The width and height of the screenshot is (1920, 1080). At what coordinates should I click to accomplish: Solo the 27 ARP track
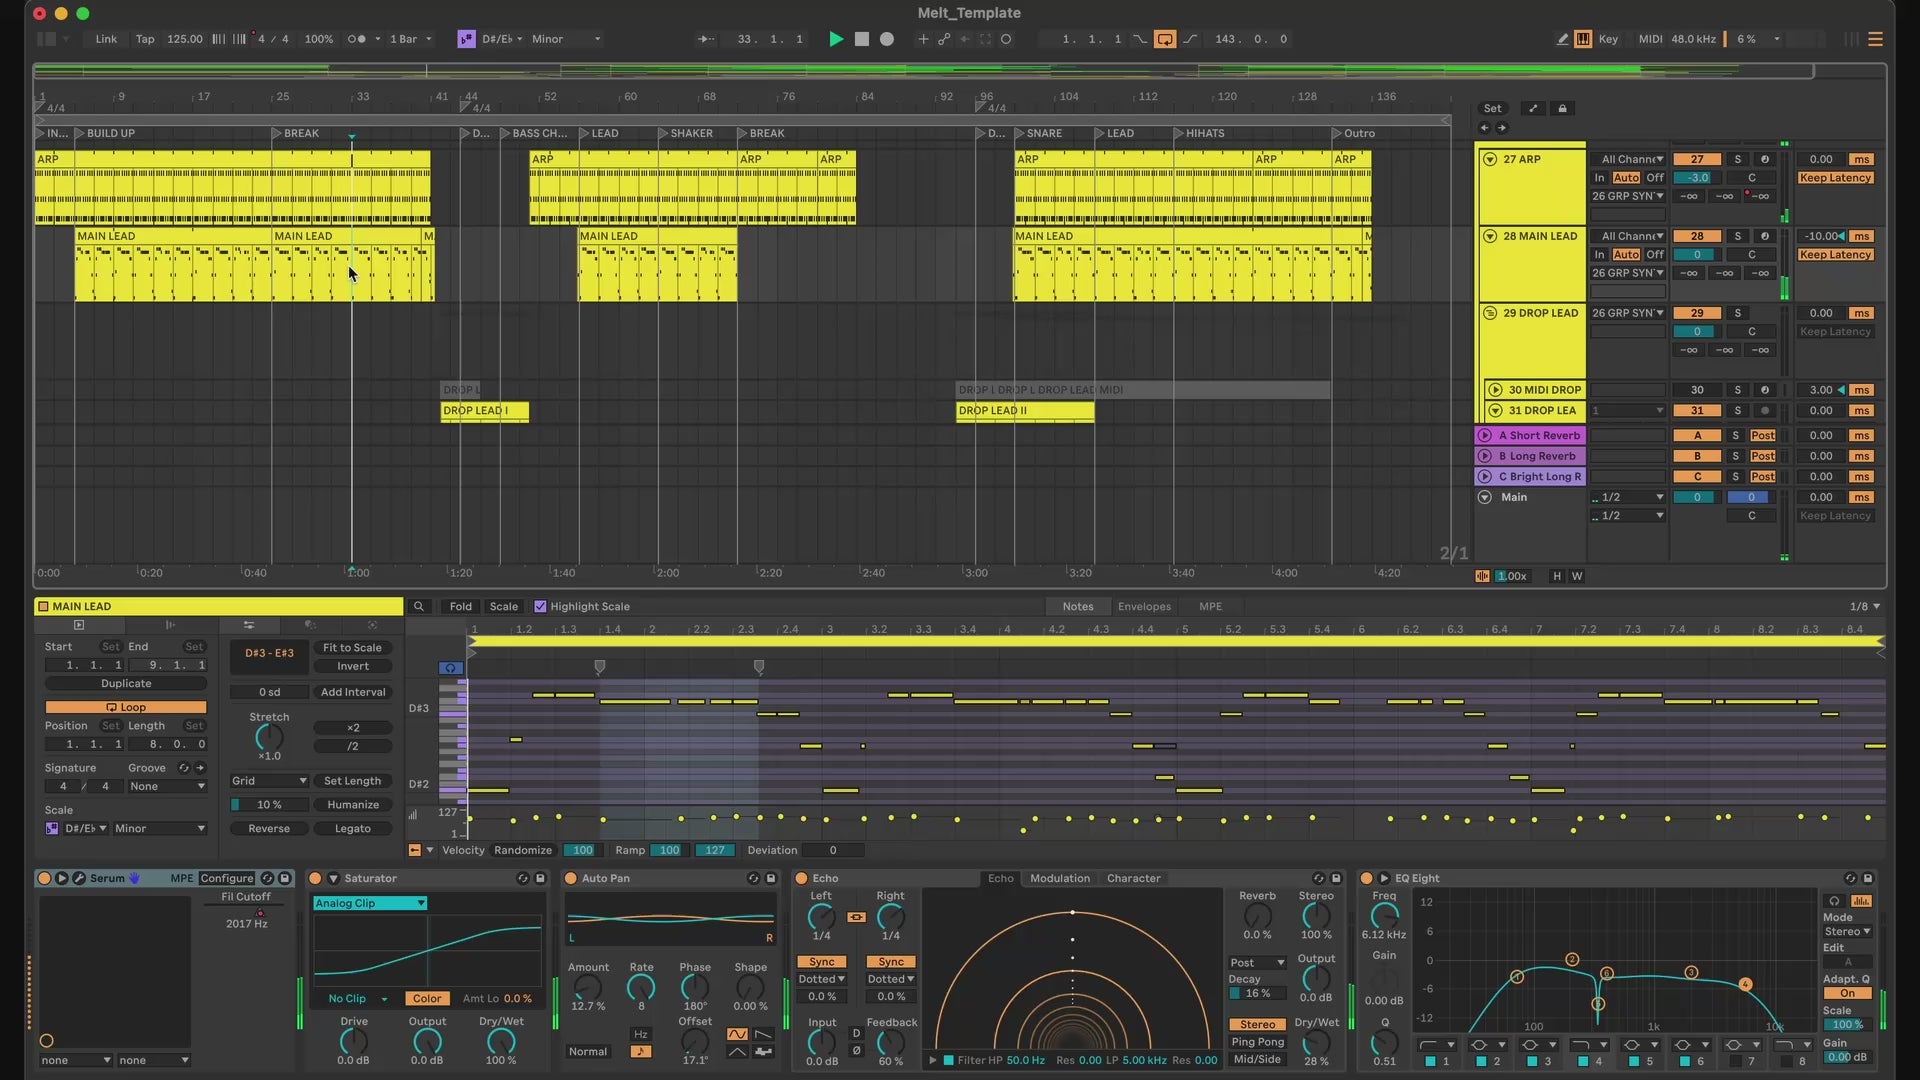point(1737,159)
